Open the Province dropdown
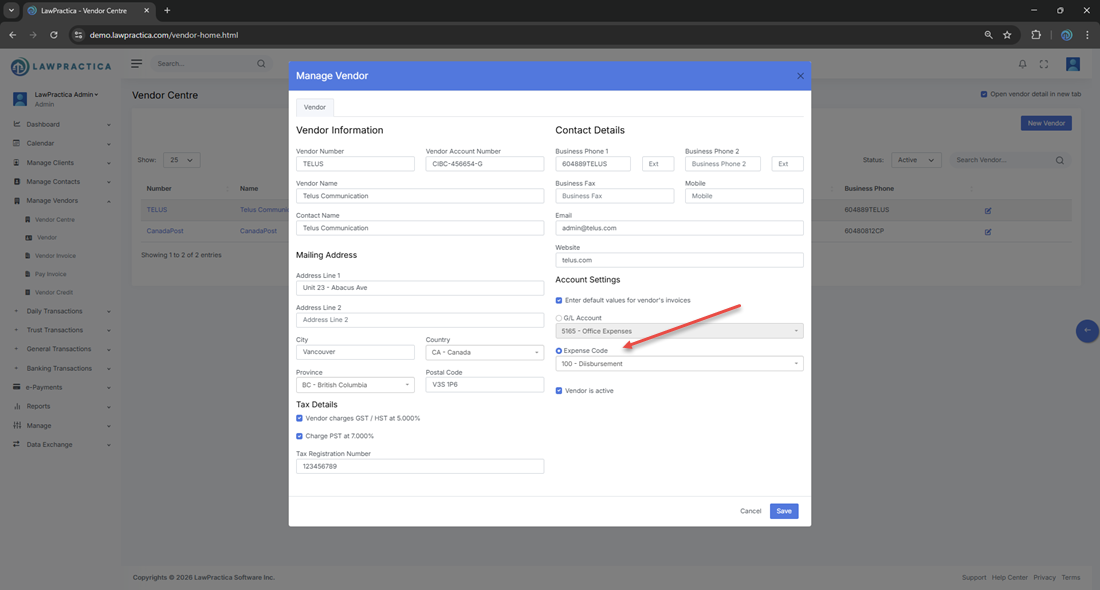This screenshot has height=590, width=1100. pos(355,385)
